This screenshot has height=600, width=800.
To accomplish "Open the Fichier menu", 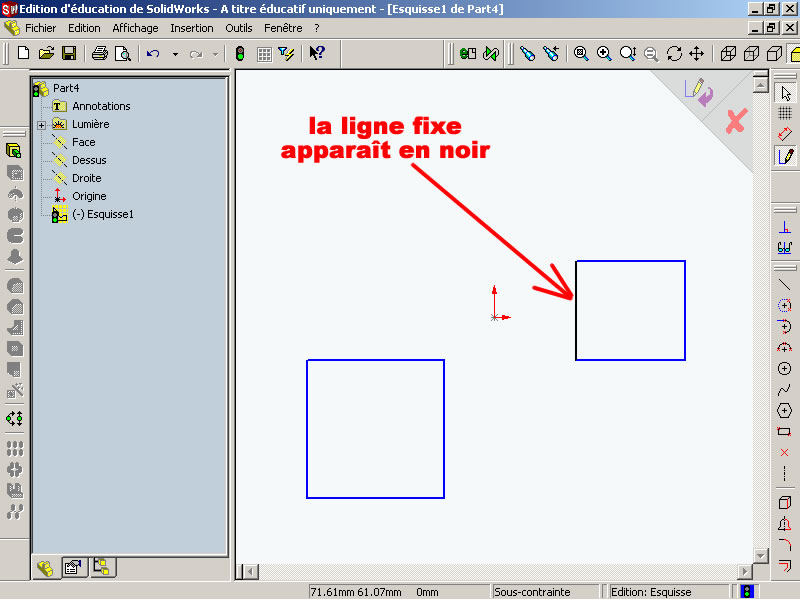I will pyautogui.click(x=40, y=28).
